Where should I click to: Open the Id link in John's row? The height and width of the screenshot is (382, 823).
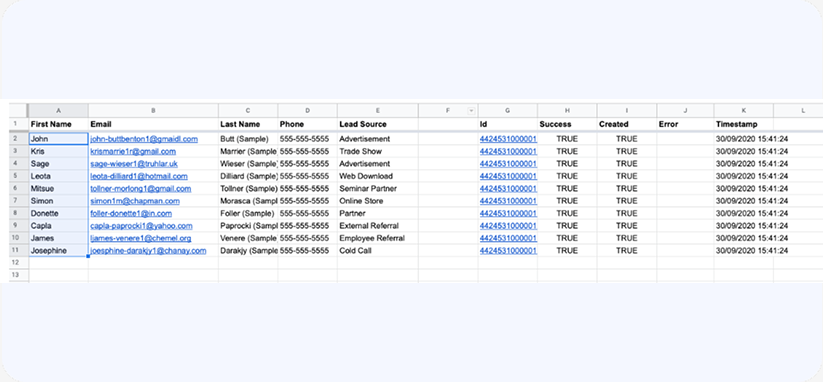click(508, 139)
